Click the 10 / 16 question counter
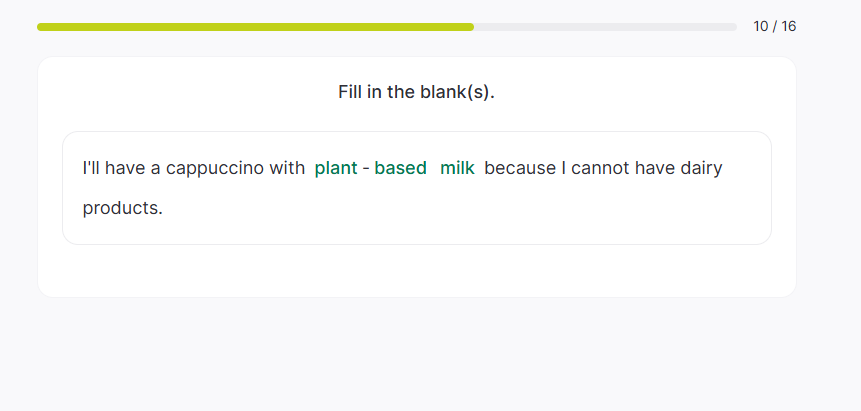The height and width of the screenshot is (411, 861). point(775,27)
